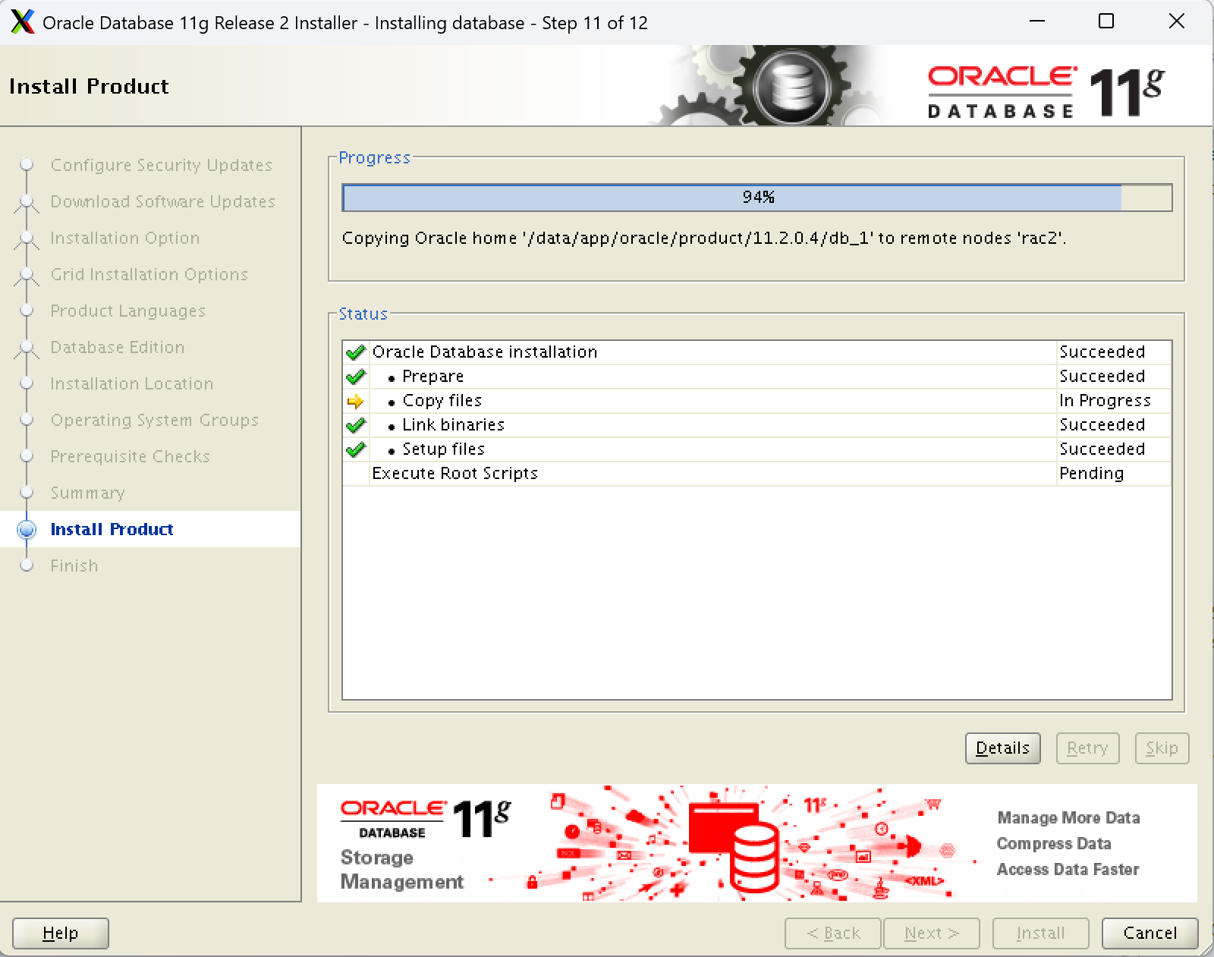Click the Oracle Database installation row text

click(x=485, y=352)
